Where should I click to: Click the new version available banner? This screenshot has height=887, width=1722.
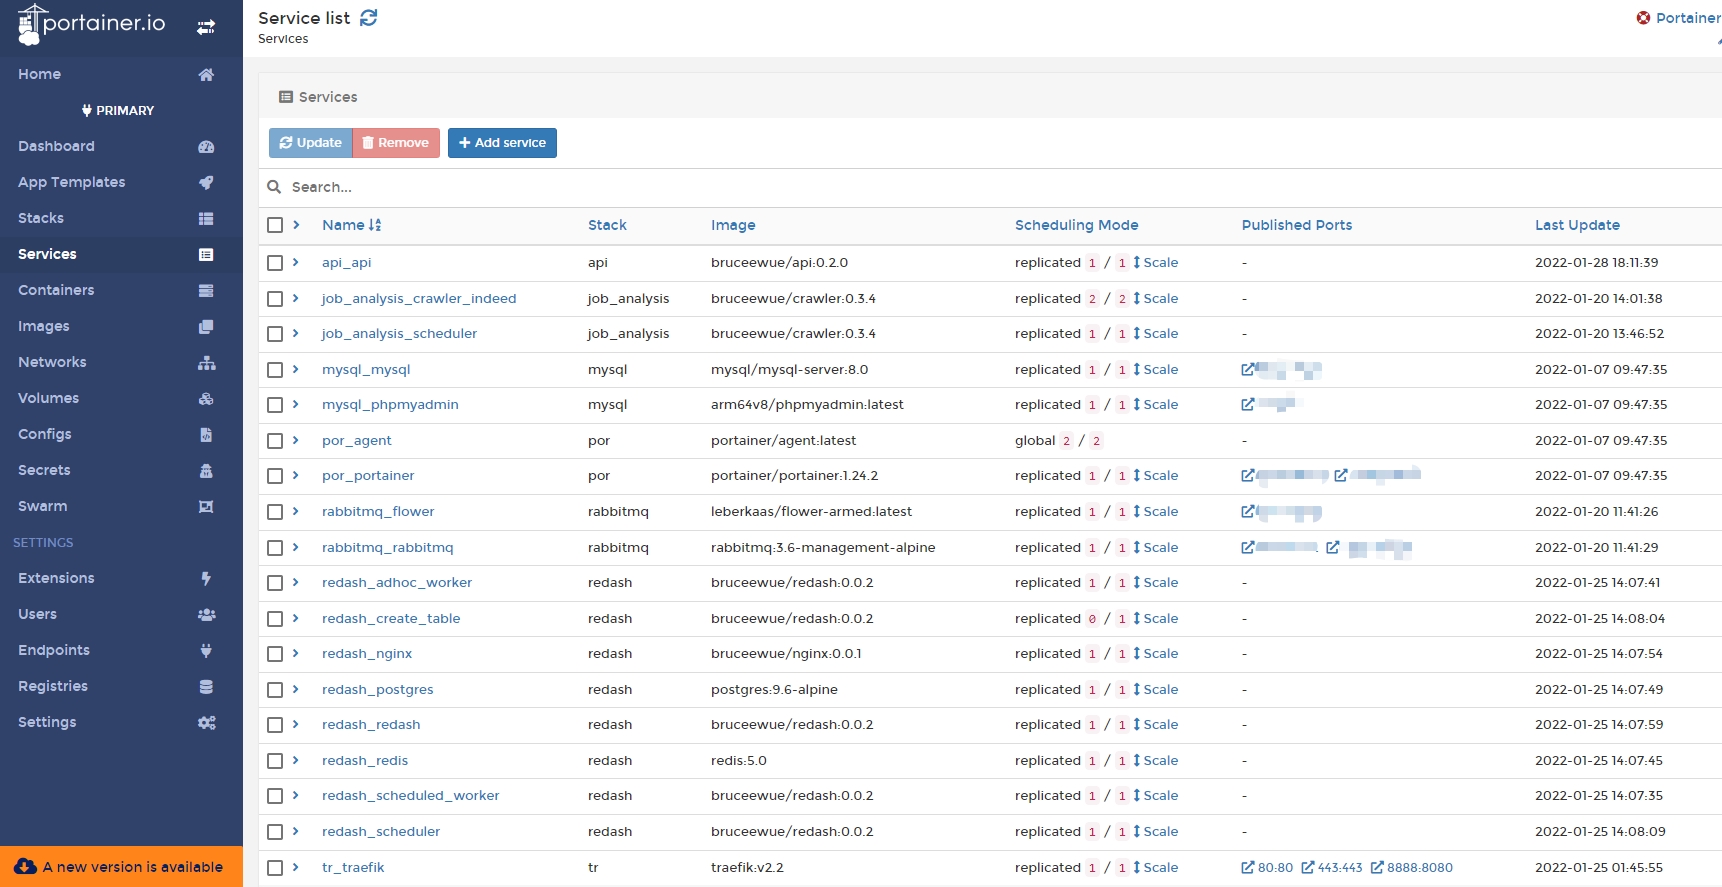[x=121, y=867]
